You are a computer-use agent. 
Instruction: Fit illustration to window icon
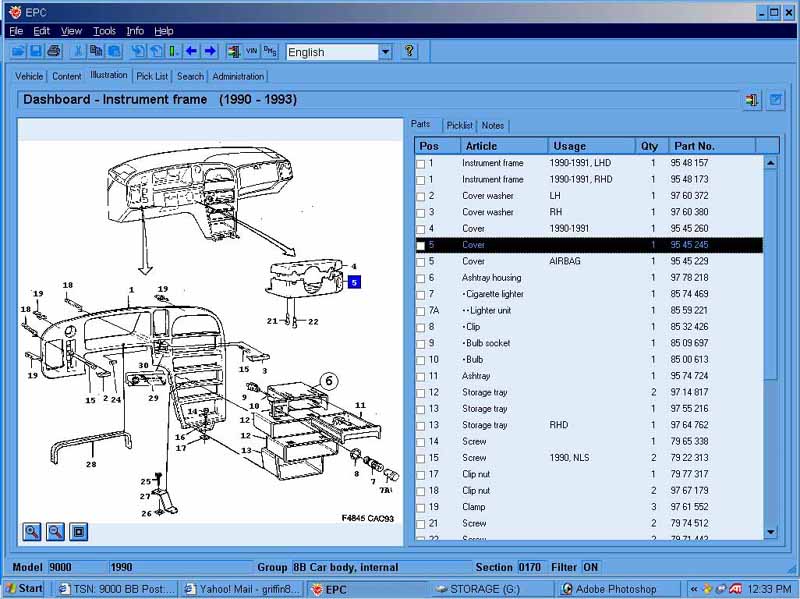pyautogui.click(x=79, y=532)
